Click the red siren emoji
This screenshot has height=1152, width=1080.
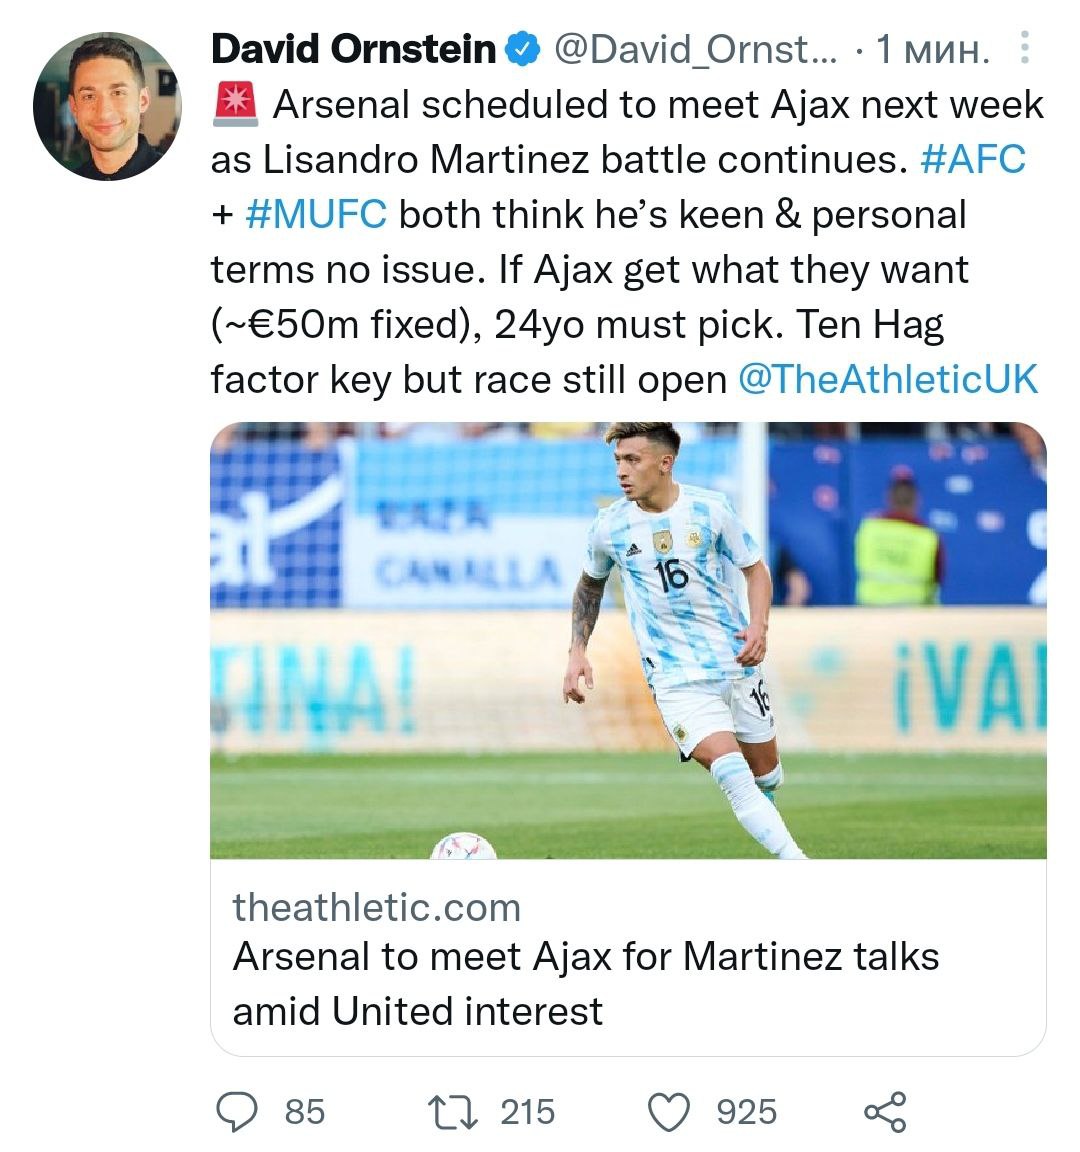coord(235,104)
